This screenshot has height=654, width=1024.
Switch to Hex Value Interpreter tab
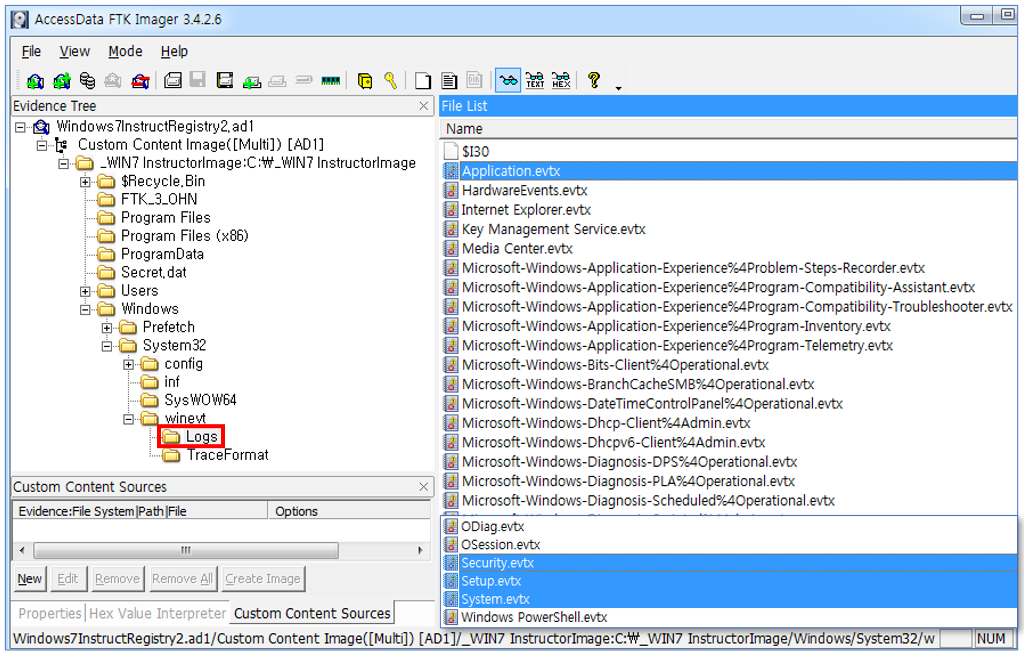click(x=157, y=613)
